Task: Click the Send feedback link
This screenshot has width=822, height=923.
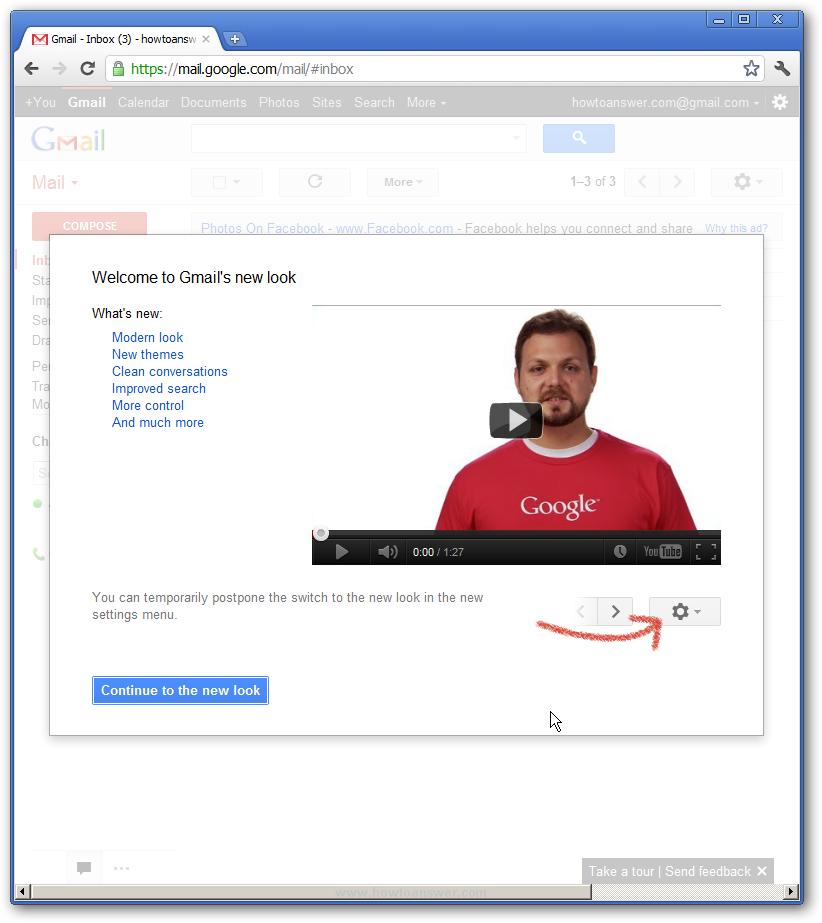Action: click(708, 871)
